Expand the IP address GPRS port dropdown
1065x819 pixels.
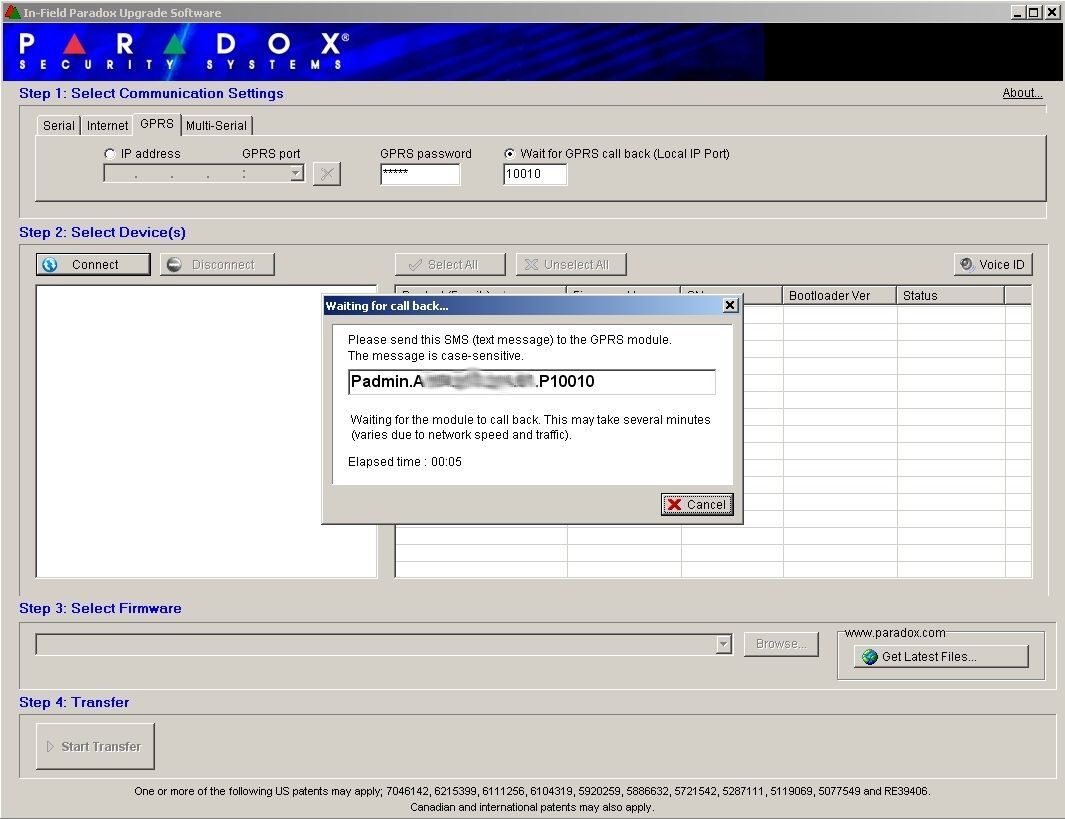tap(295, 174)
